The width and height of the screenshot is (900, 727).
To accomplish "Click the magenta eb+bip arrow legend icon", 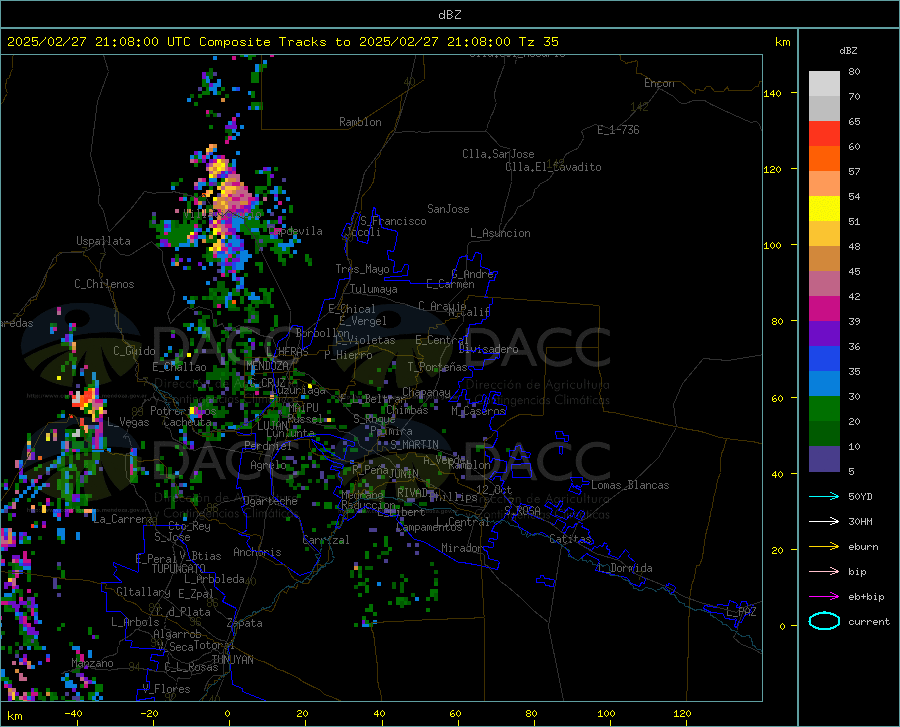I will click(824, 597).
